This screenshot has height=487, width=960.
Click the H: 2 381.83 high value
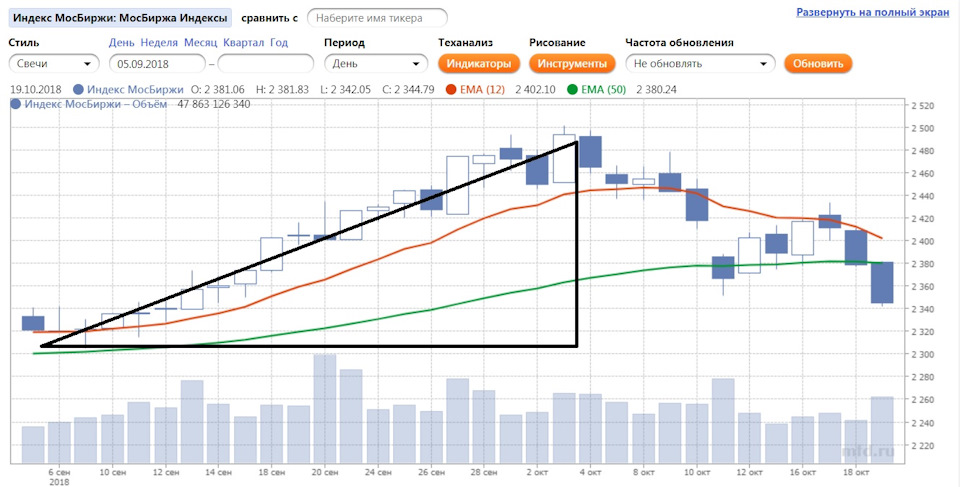282,89
